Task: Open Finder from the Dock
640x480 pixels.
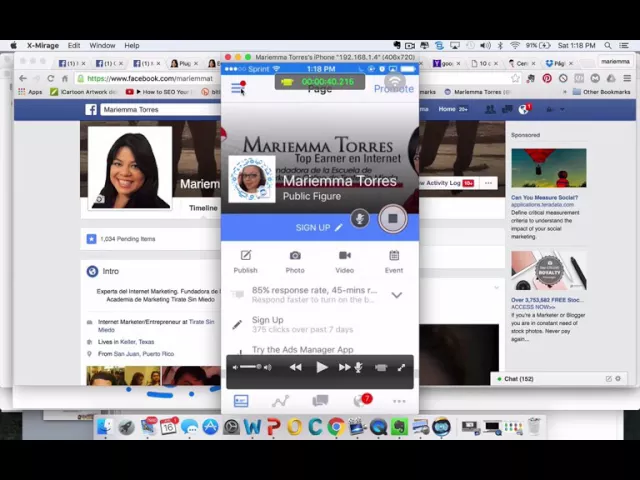Action: click(105, 427)
